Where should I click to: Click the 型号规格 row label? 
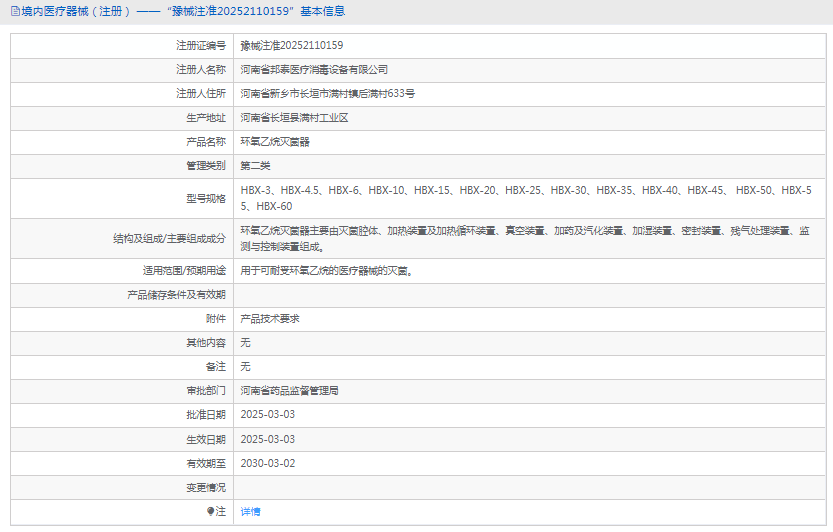(x=206, y=199)
